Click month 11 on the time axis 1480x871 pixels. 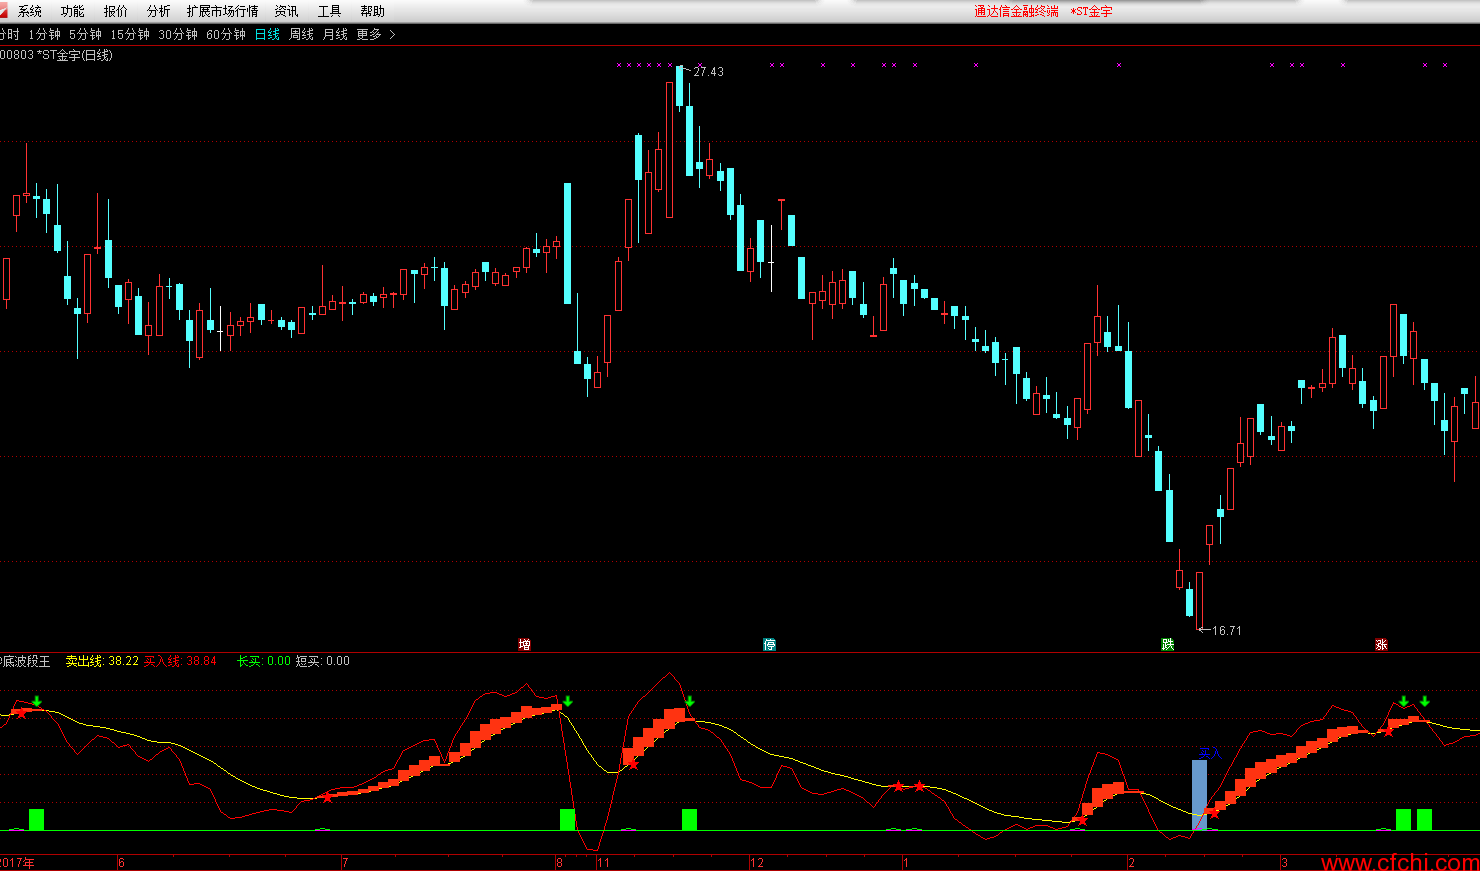click(603, 863)
